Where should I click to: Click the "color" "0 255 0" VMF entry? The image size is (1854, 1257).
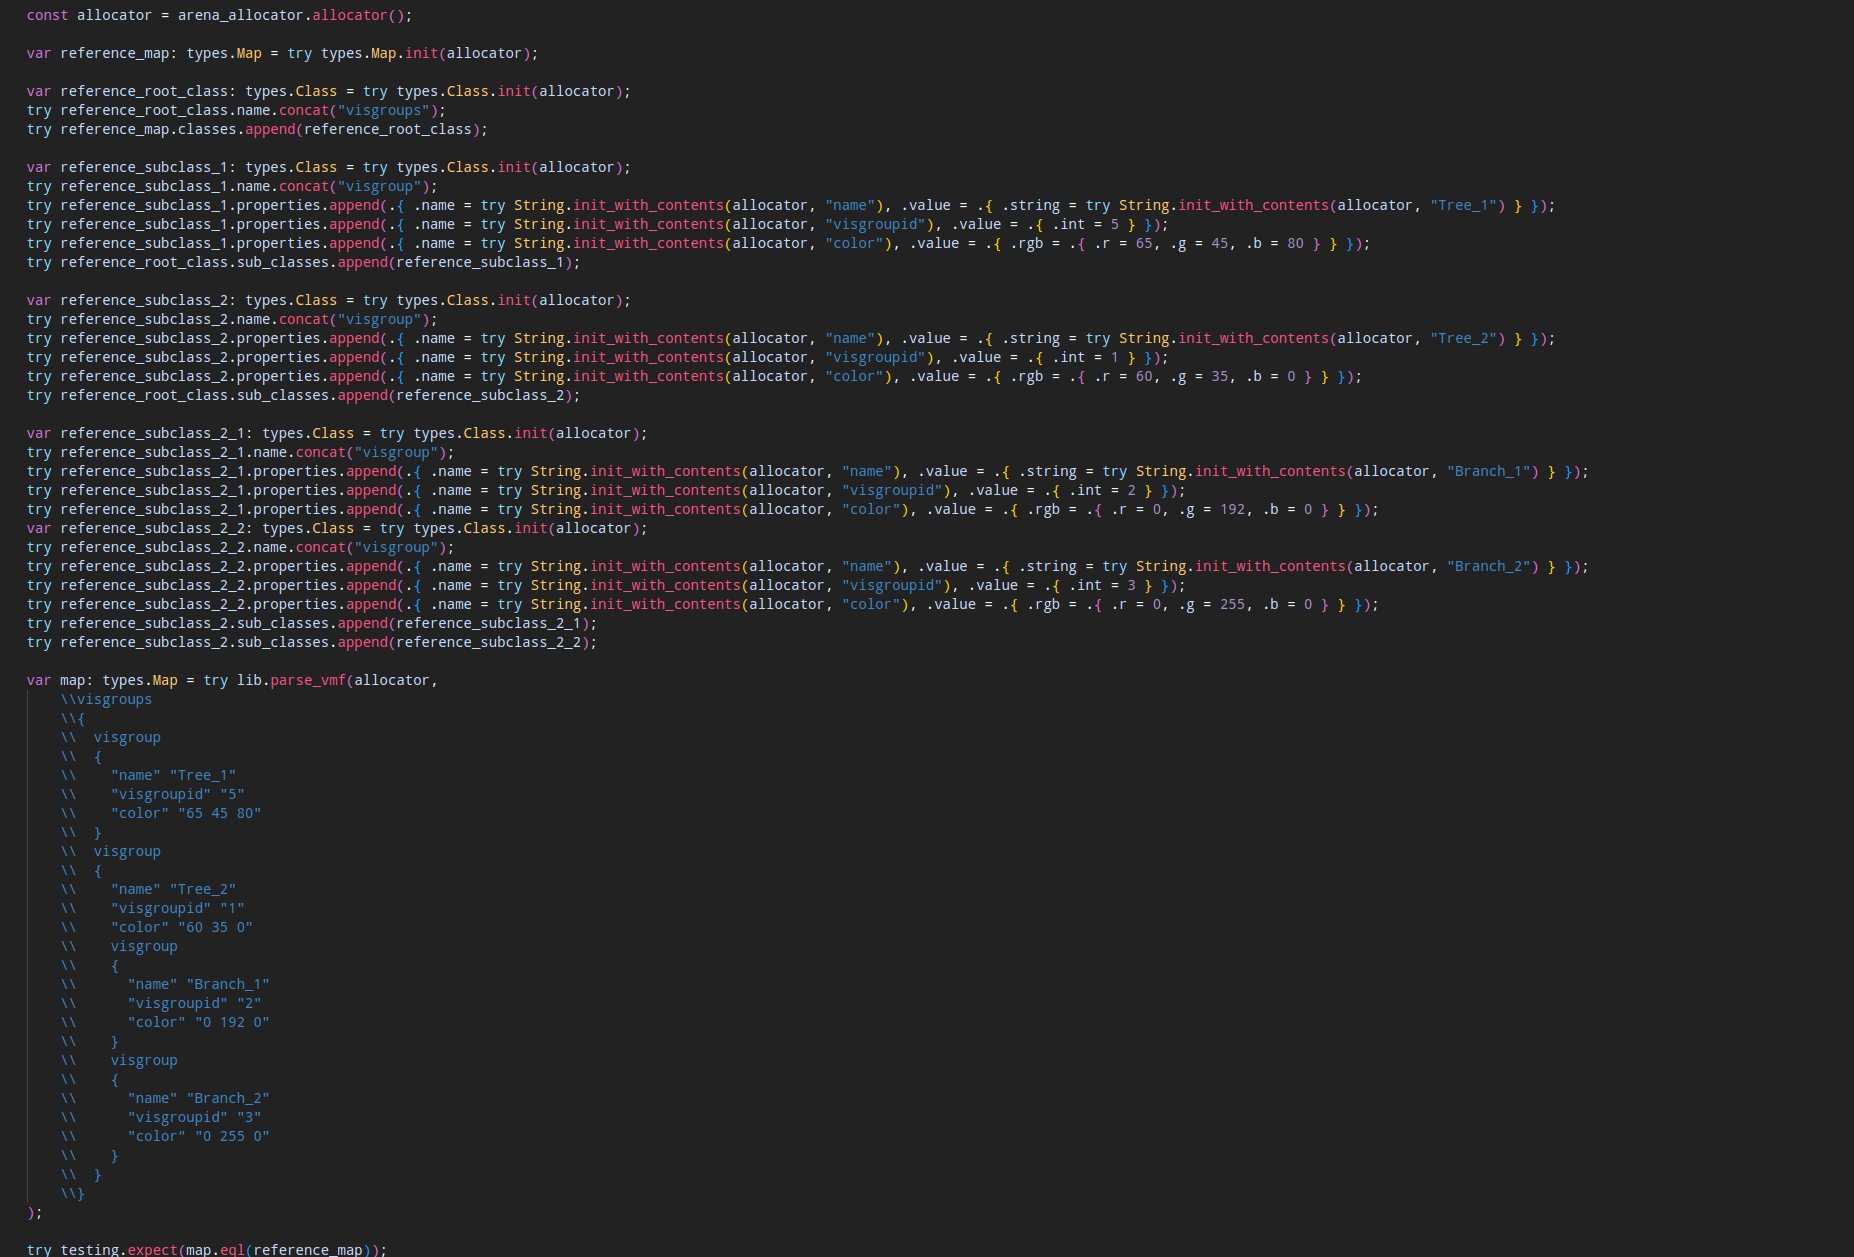(198, 1135)
